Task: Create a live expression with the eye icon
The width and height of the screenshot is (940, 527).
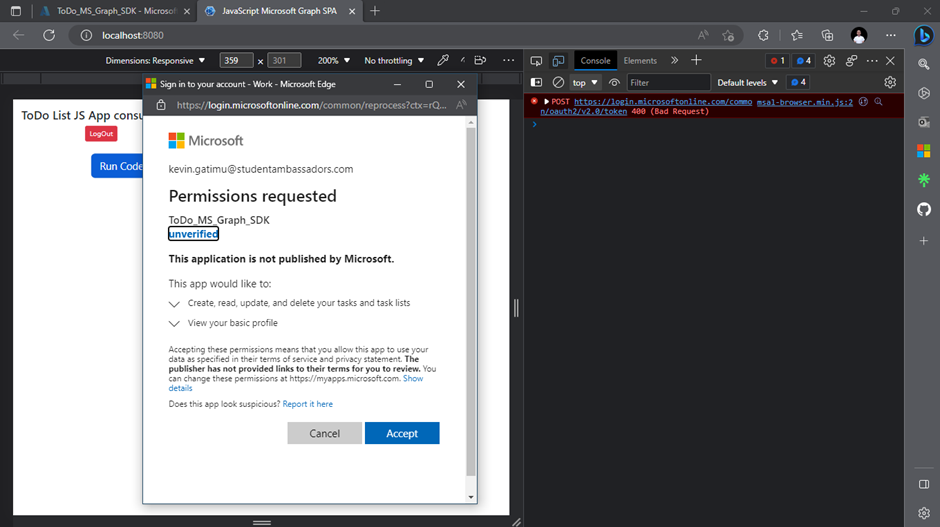Action: pos(614,82)
